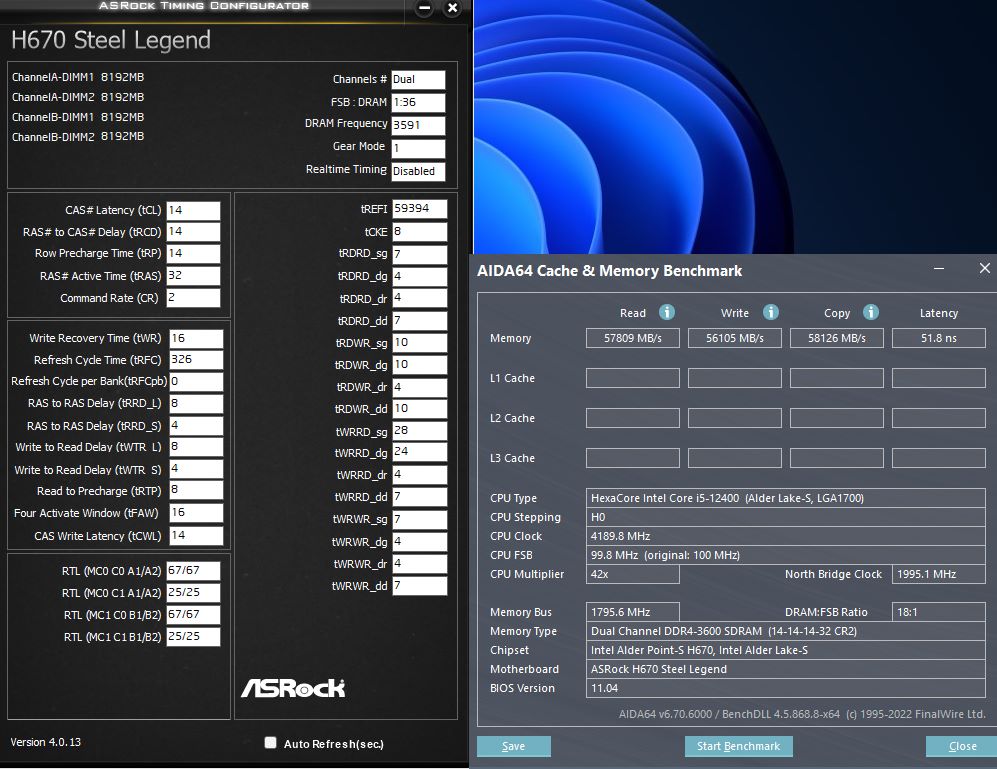Select the Row Precharge Time (tRP) field
Viewport: 997px width, 769px height.
click(x=193, y=253)
